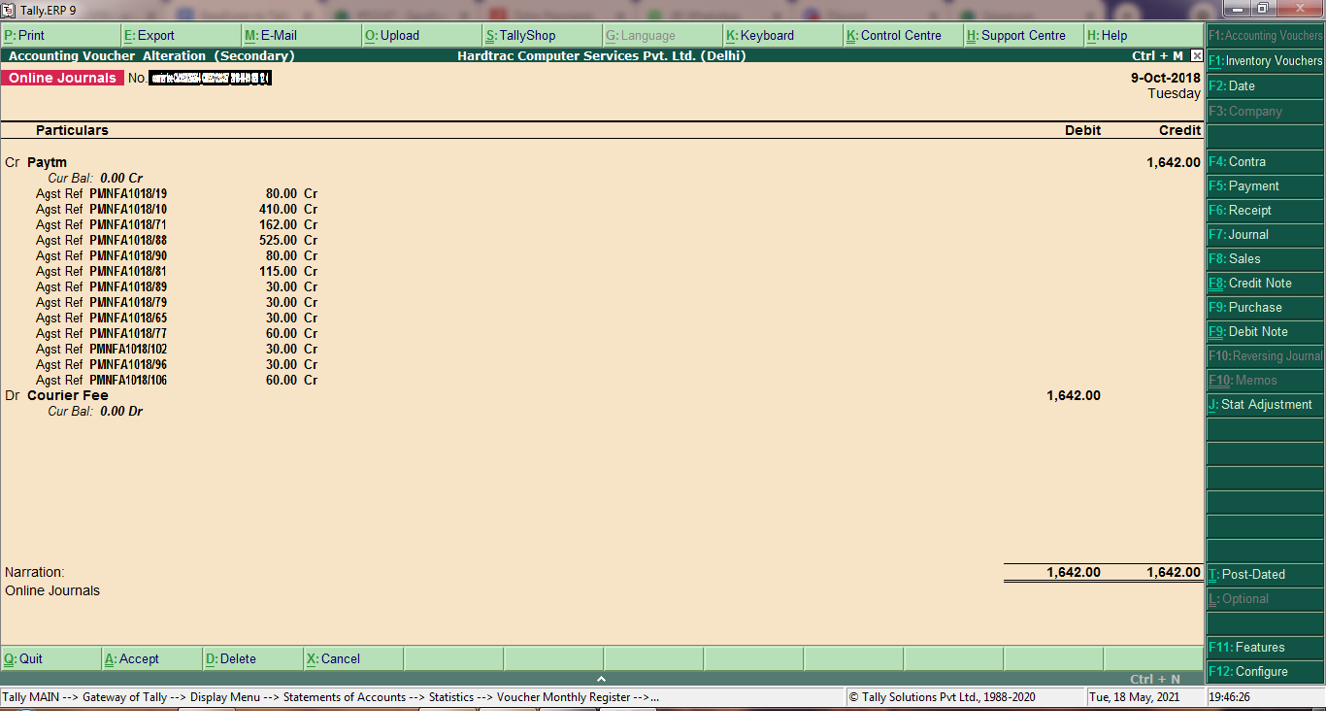Click the status bar clock 19:46:26
Image resolution: width=1326 pixels, height=711 pixels.
[1230, 697]
